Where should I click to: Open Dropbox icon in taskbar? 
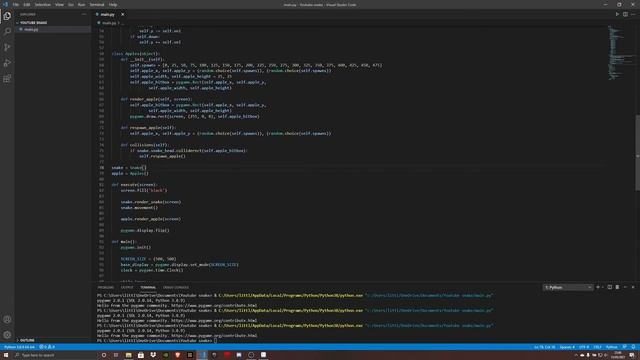(x=153, y=355)
